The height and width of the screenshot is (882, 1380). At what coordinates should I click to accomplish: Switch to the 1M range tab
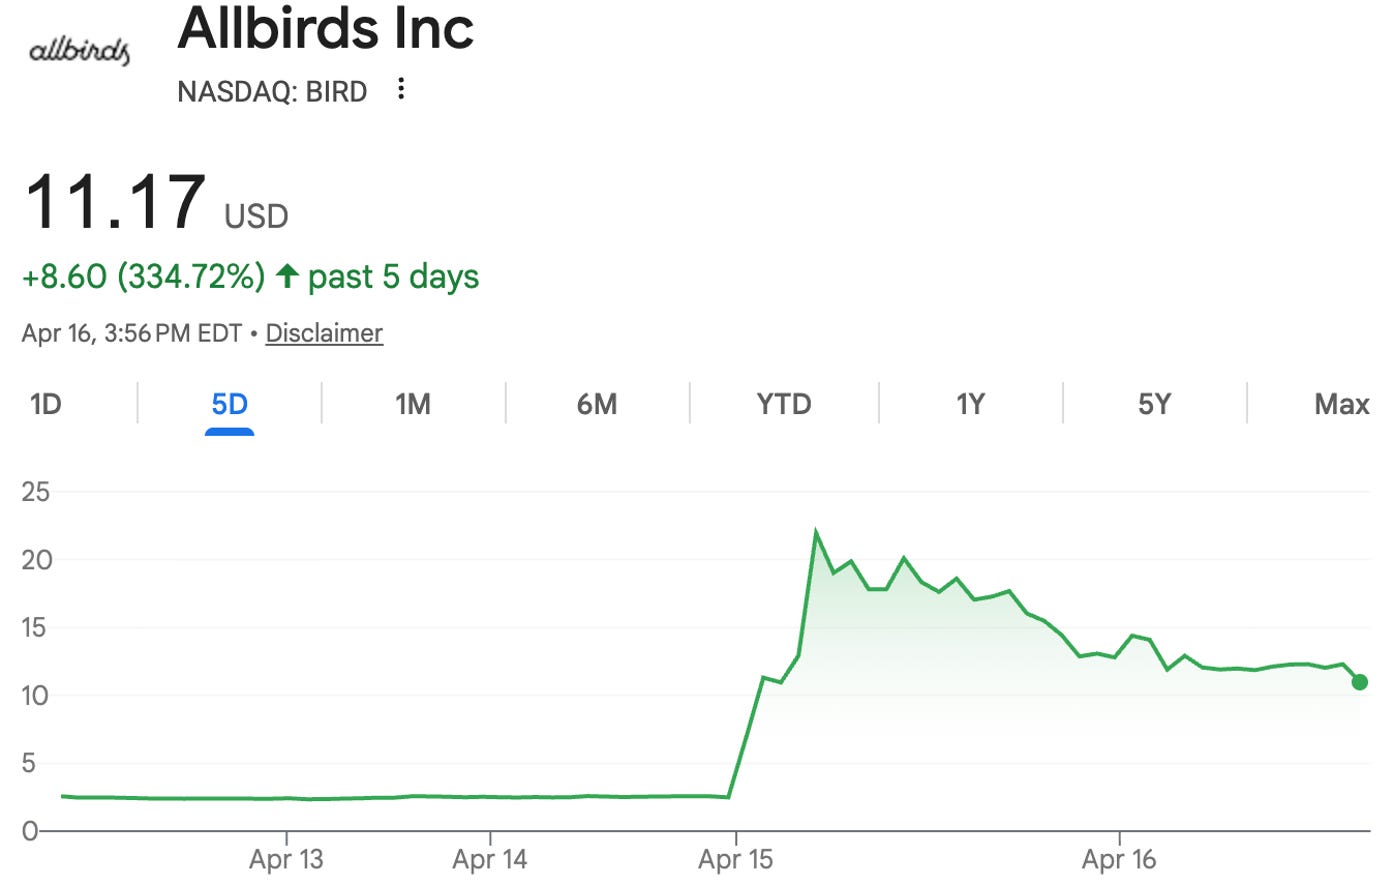pyautogui.click(x=413, y=404)
